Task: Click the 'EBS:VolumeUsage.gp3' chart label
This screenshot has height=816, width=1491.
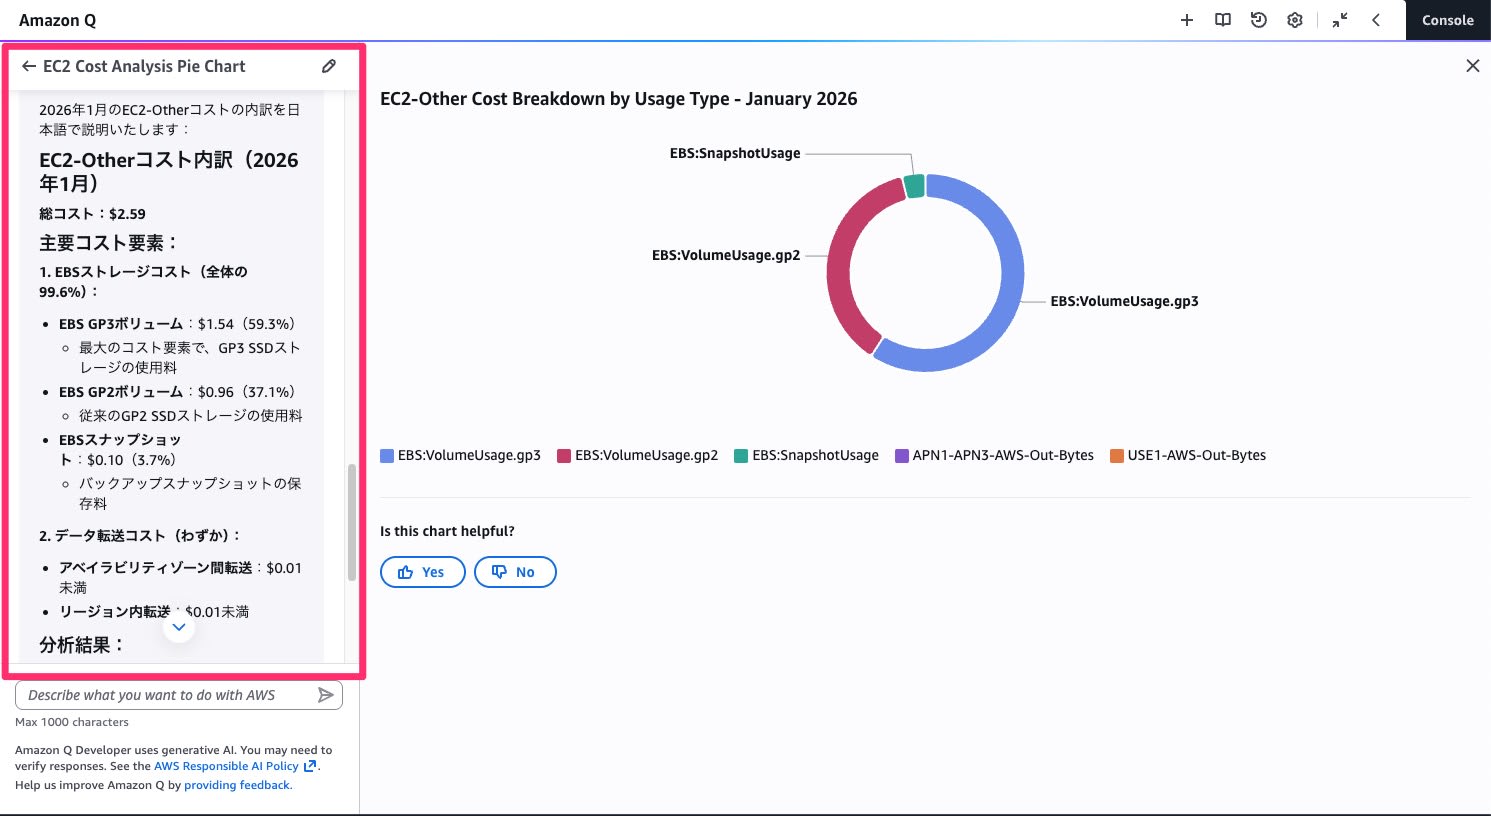Action: (x=1124, y=301)
